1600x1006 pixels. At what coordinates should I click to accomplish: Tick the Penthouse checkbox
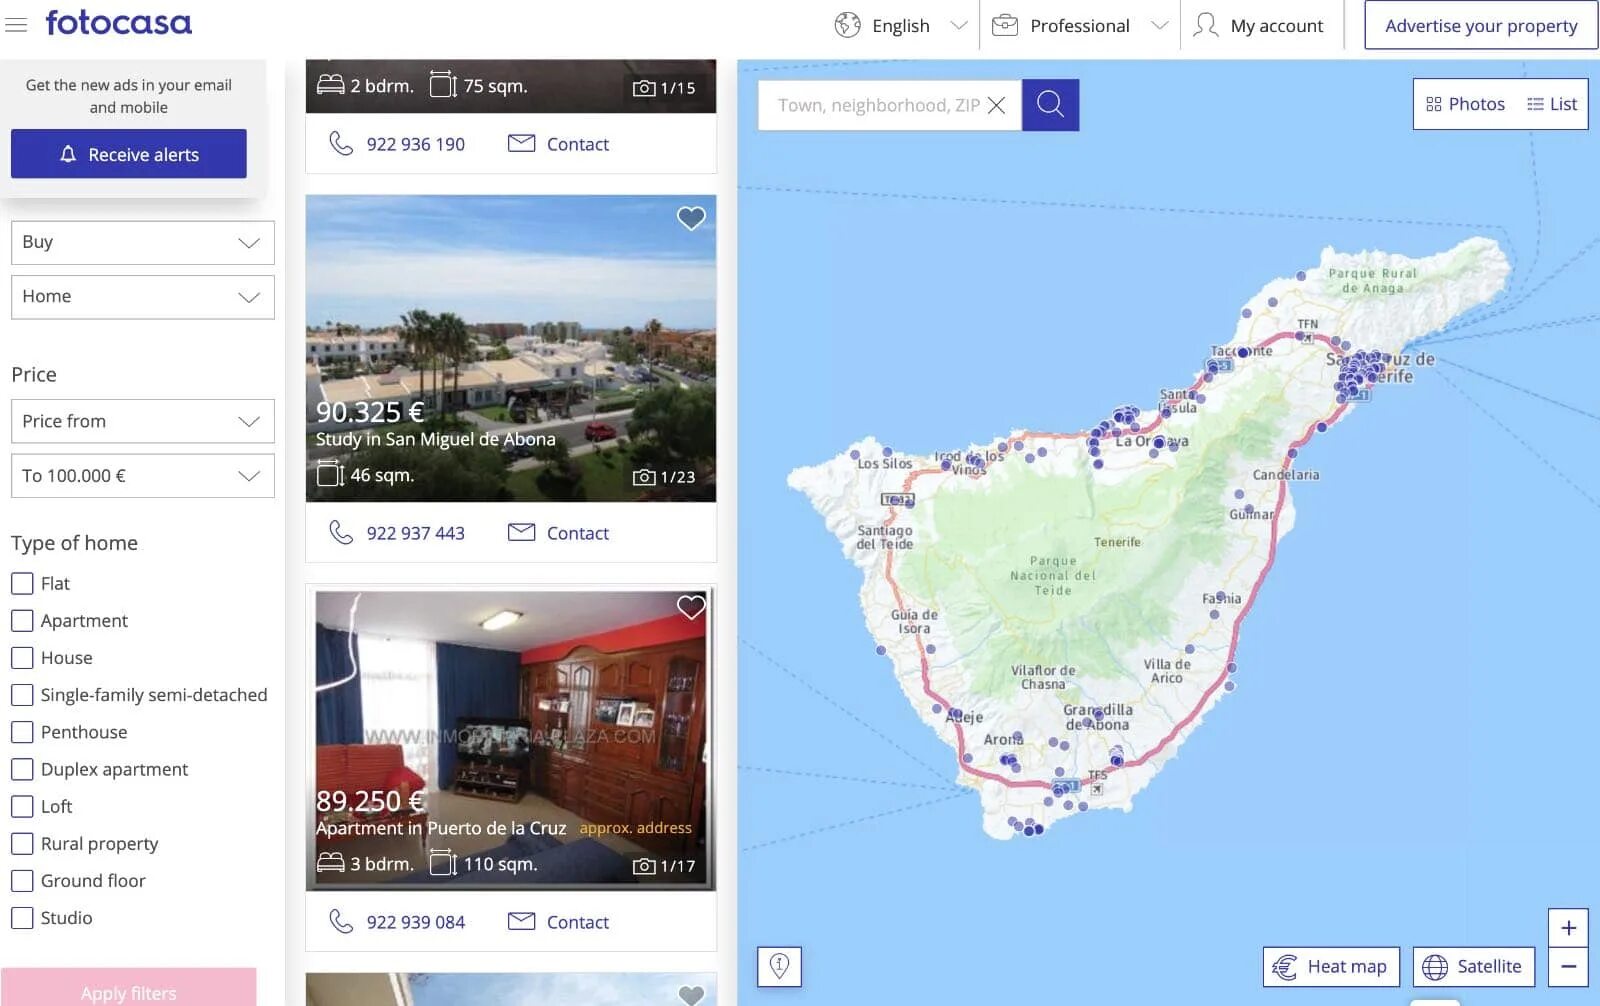coord(22,732)
